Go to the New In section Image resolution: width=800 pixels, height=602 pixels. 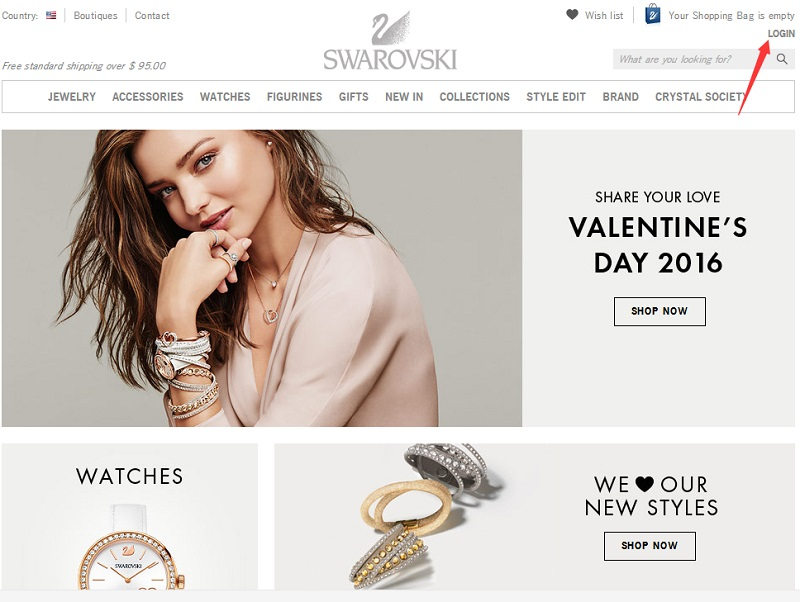[404, 97]
